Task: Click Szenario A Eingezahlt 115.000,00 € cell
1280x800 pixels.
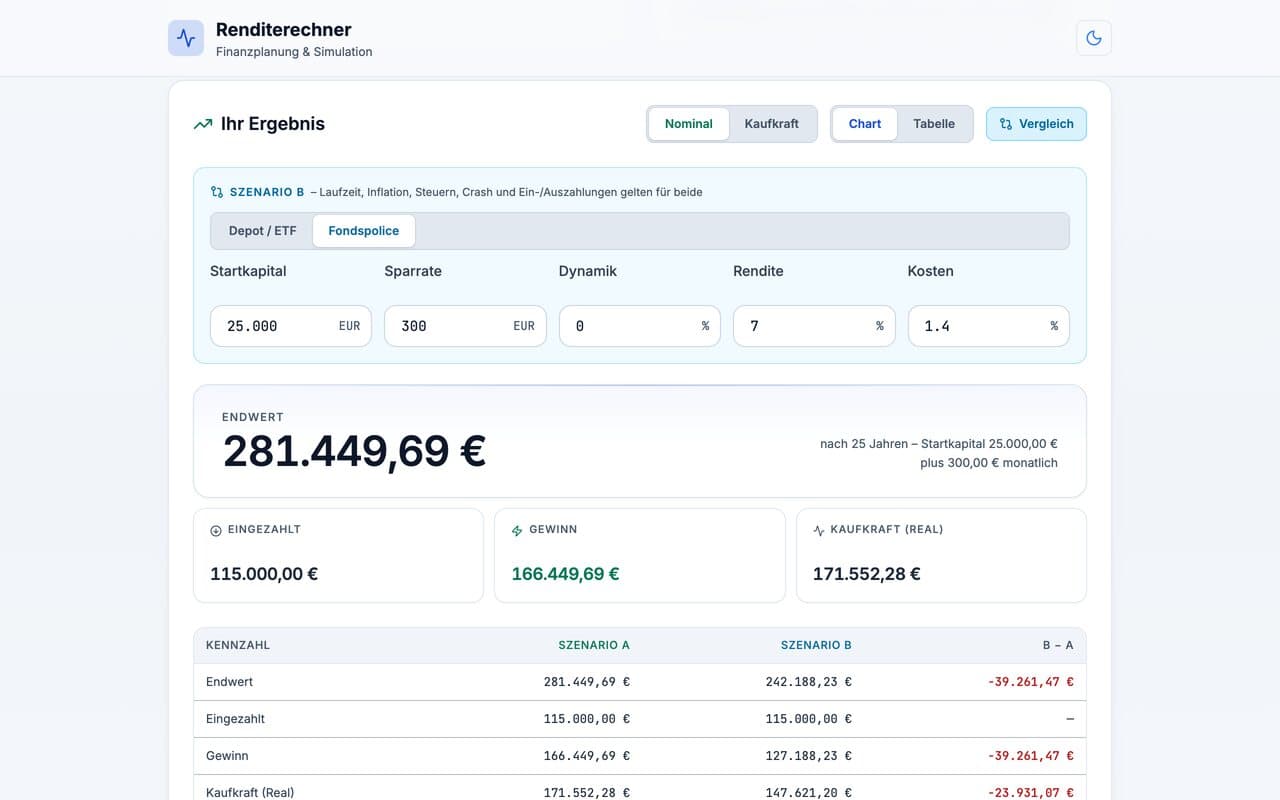Action: click(x=587, y=719)
